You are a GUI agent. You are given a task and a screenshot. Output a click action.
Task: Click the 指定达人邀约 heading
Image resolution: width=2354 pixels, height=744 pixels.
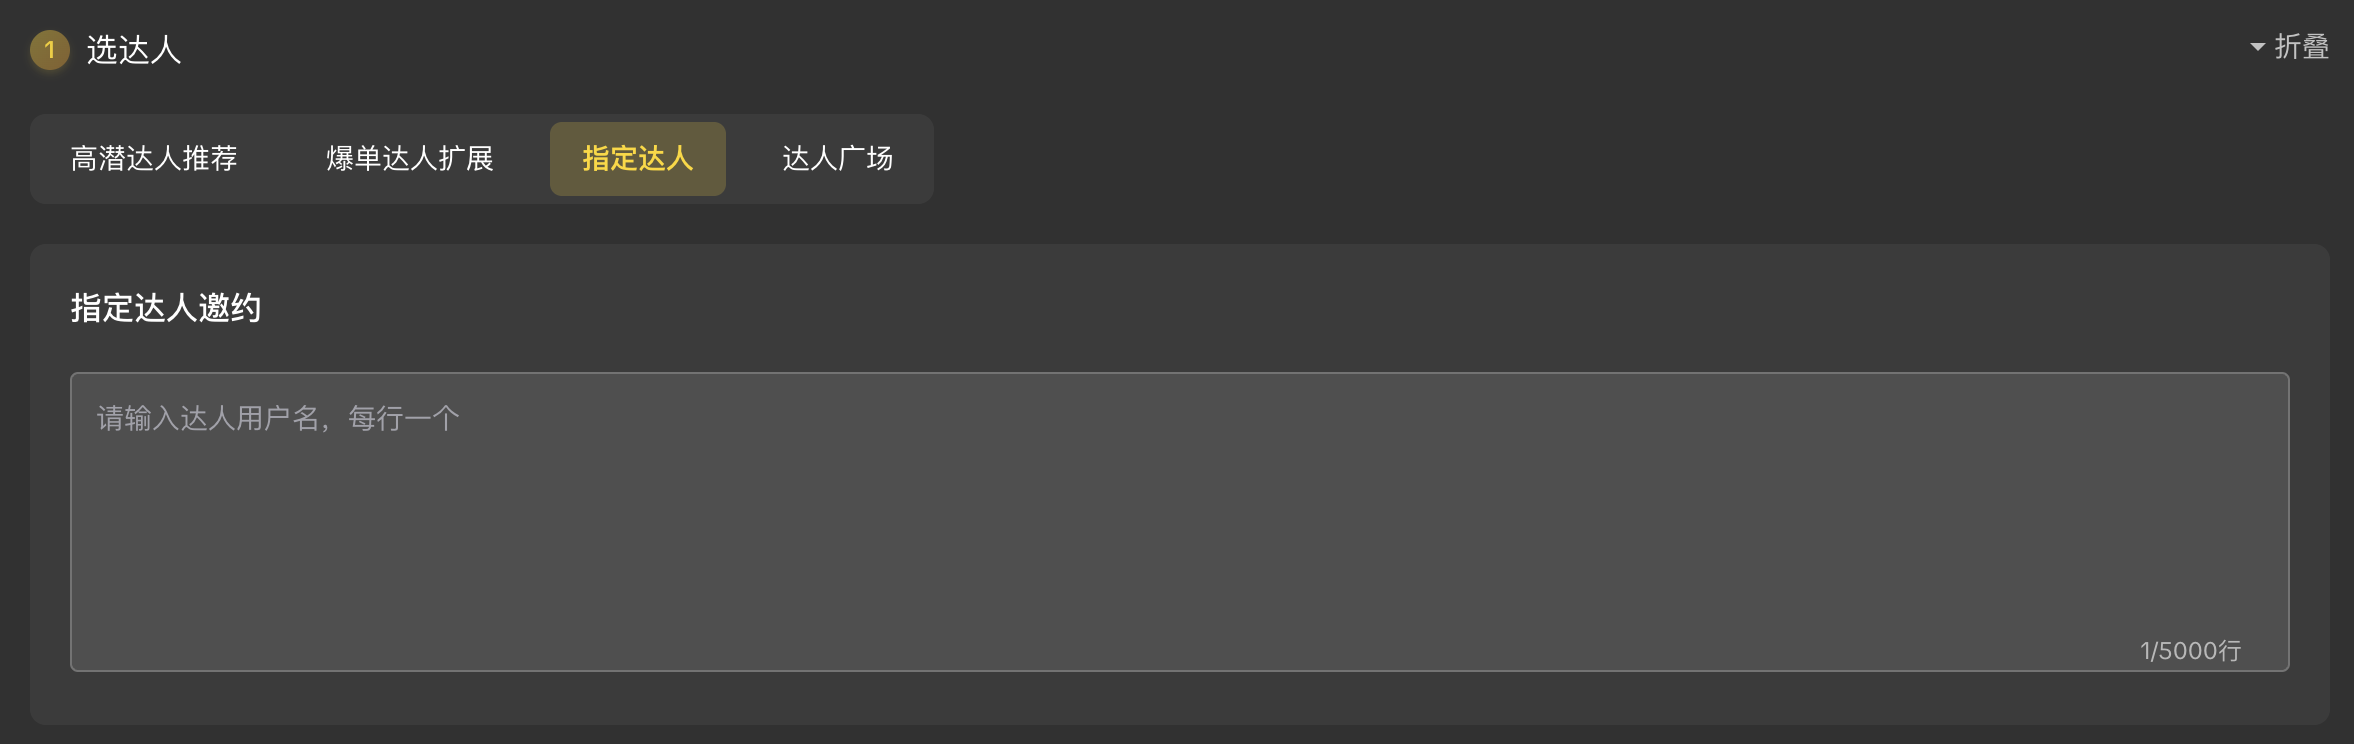tap(166, 308)
